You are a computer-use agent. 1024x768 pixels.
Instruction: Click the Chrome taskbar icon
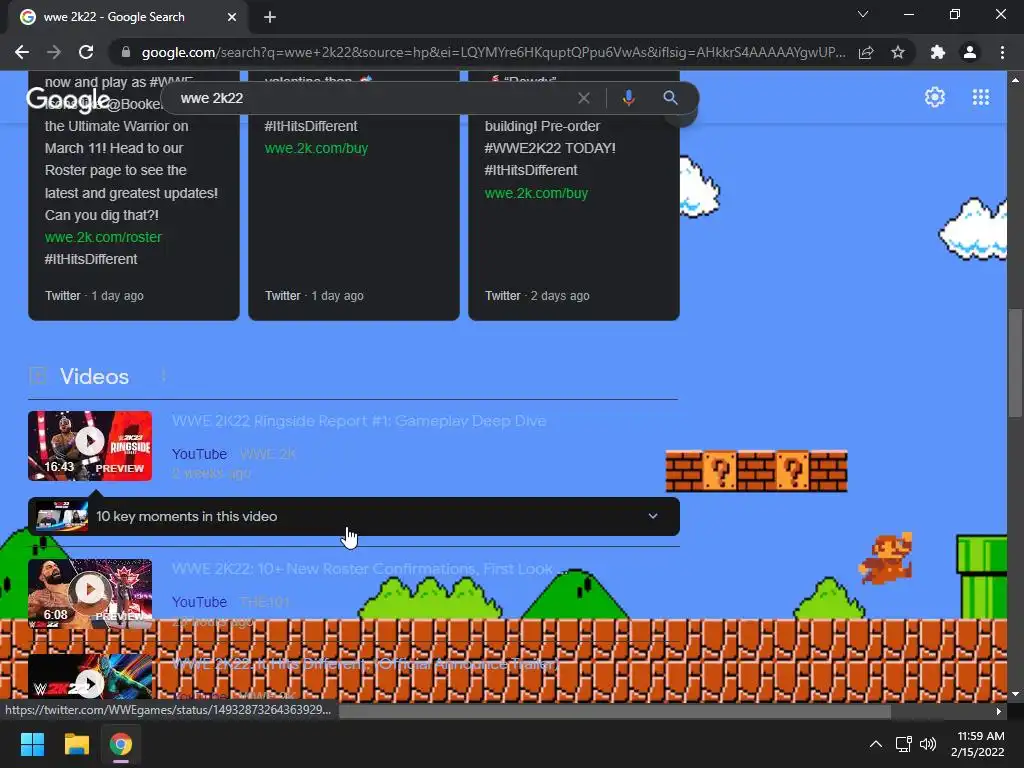pyautogui.click(x=121, y=744)
